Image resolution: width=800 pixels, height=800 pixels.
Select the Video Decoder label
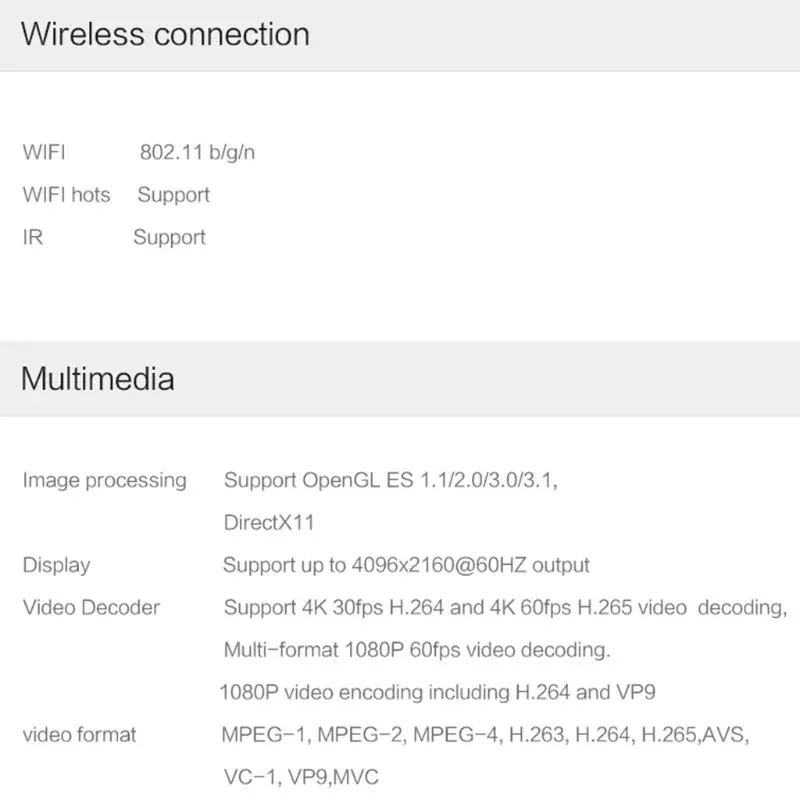[91, 607]
